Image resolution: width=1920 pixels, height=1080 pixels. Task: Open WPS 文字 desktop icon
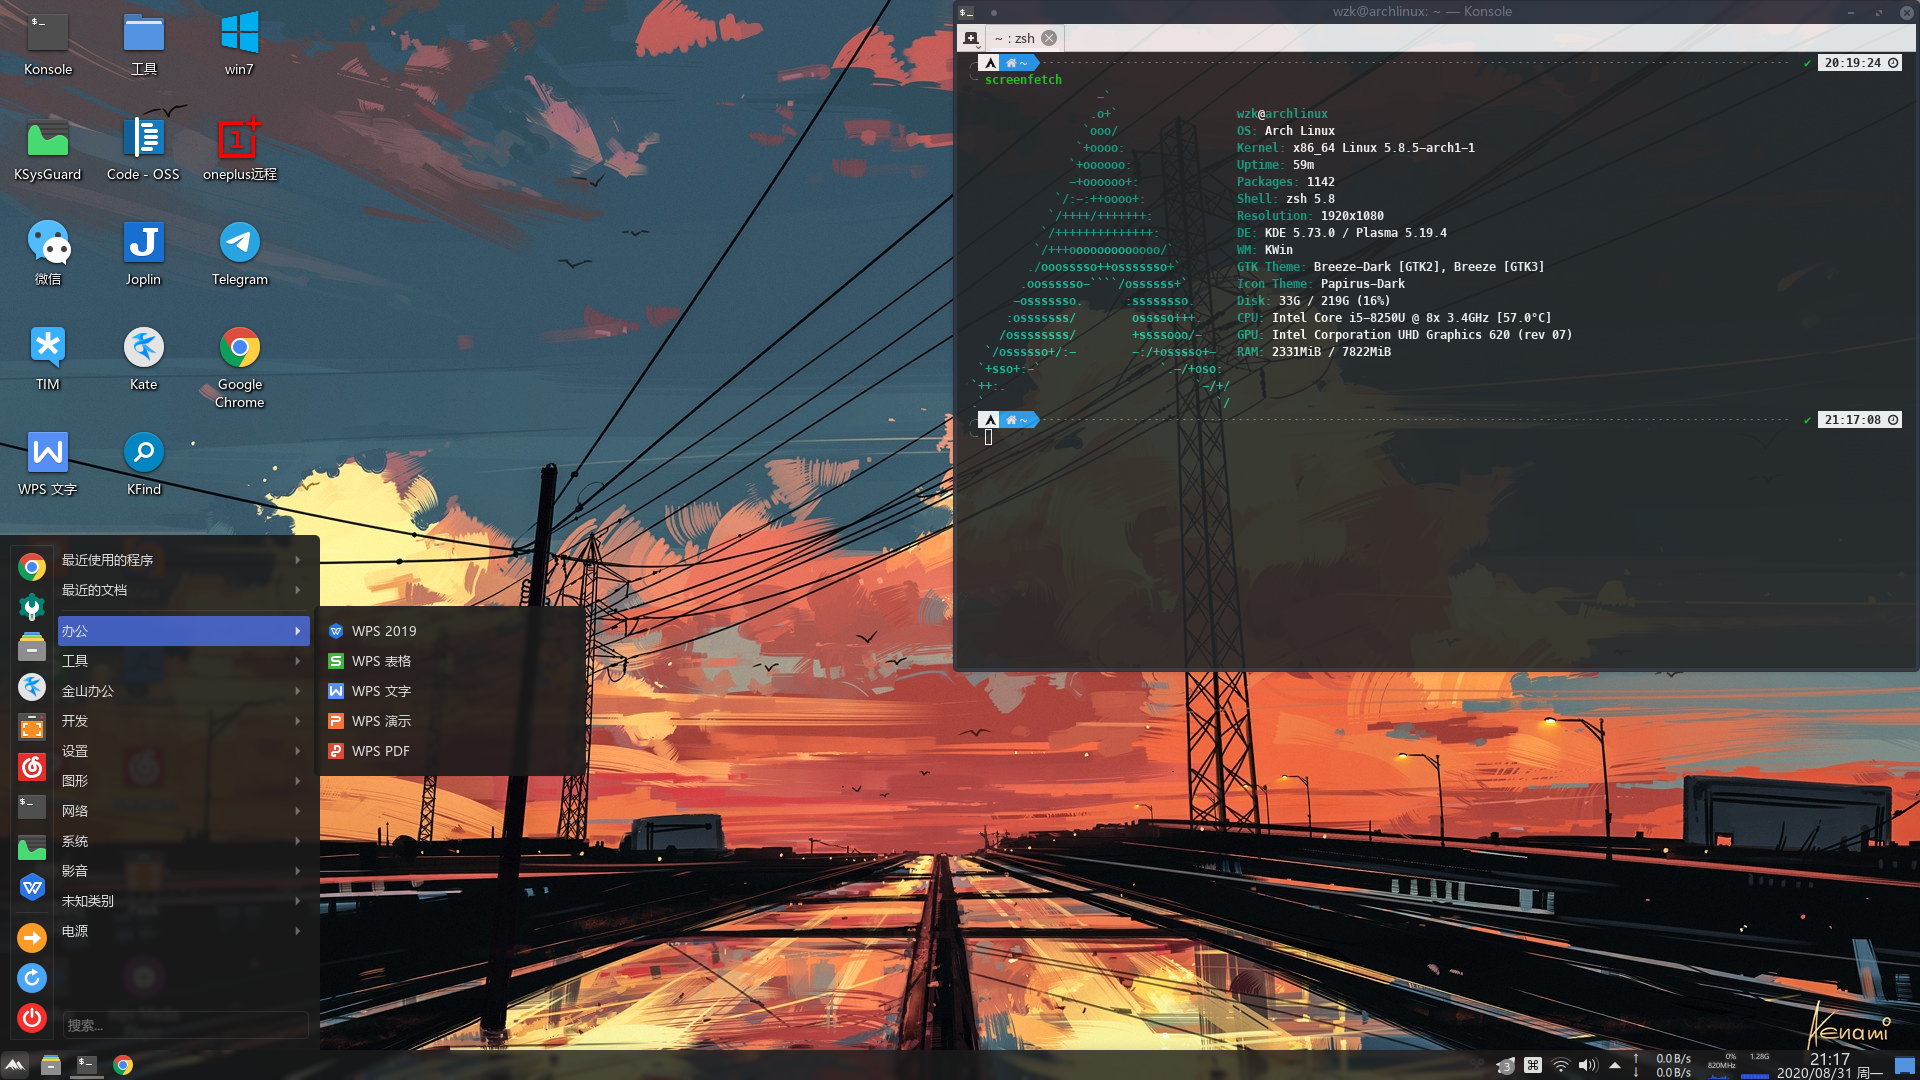[x=47, y=464]
